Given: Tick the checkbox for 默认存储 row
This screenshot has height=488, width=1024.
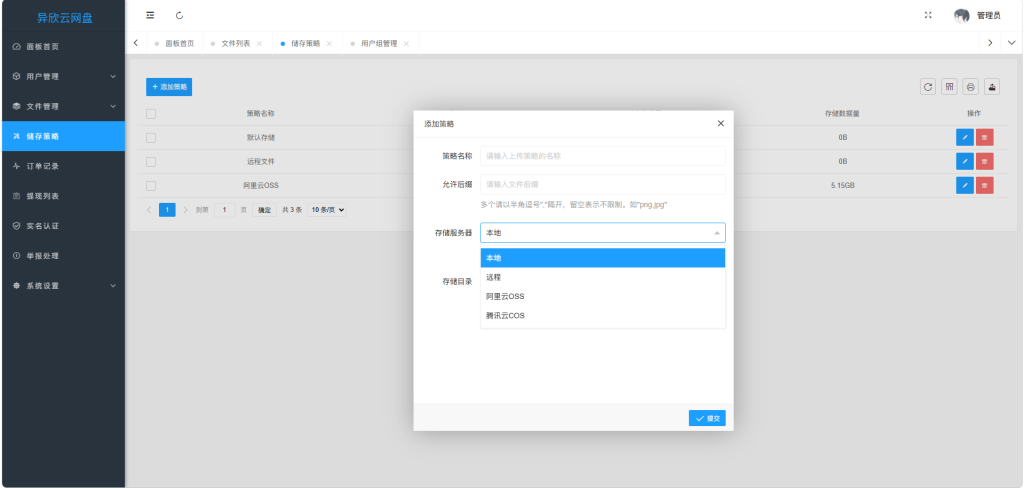Looking at the screenshot, I should coord(151,137).
